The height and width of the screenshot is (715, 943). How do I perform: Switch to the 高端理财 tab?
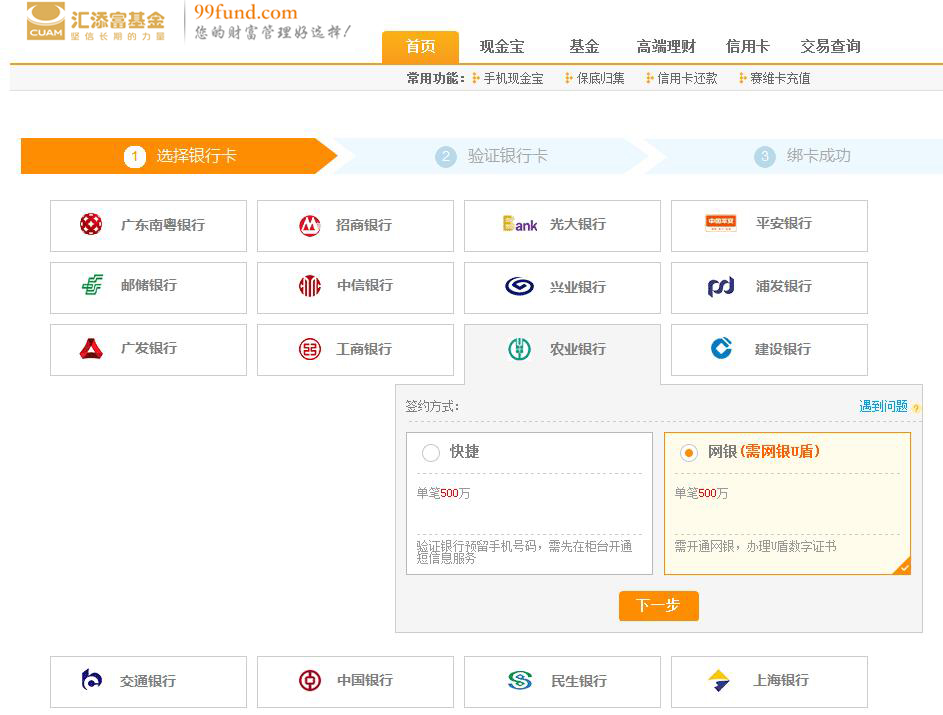(x=666, y=46)
